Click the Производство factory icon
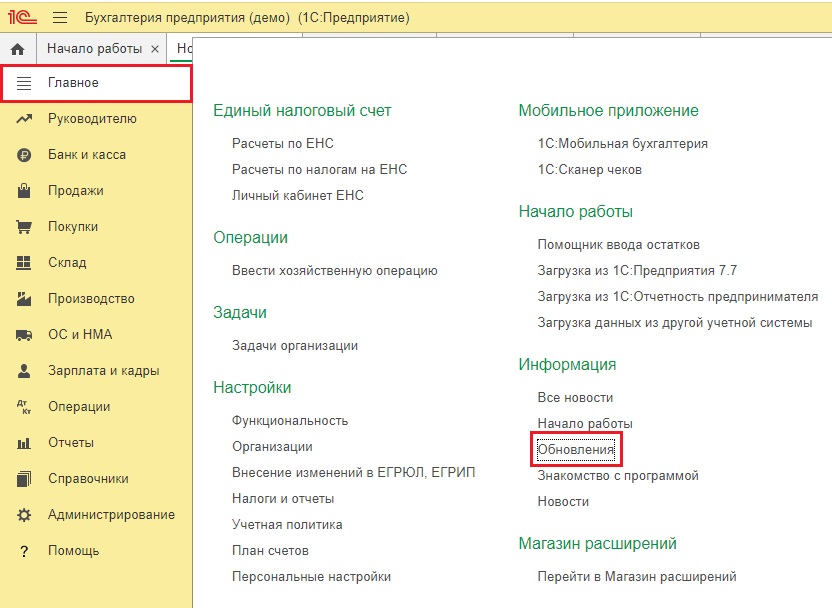This screenshot has height=608, width=832. click(x=24, y=299)
